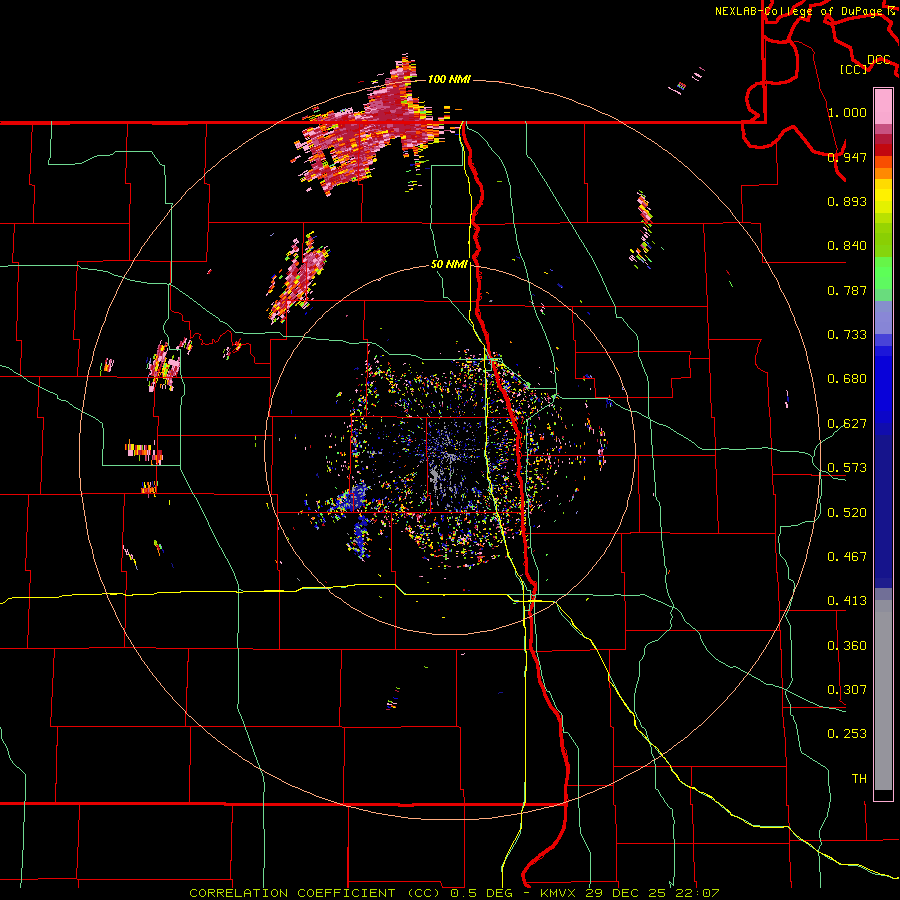Select the 0.840 scale value

click(x=847, y=246)
